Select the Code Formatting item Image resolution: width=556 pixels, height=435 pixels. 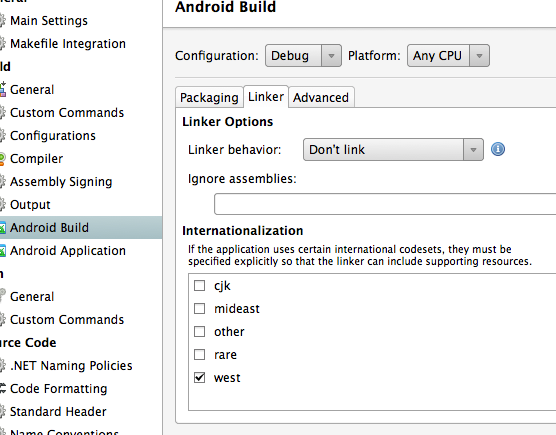(58, 389)
